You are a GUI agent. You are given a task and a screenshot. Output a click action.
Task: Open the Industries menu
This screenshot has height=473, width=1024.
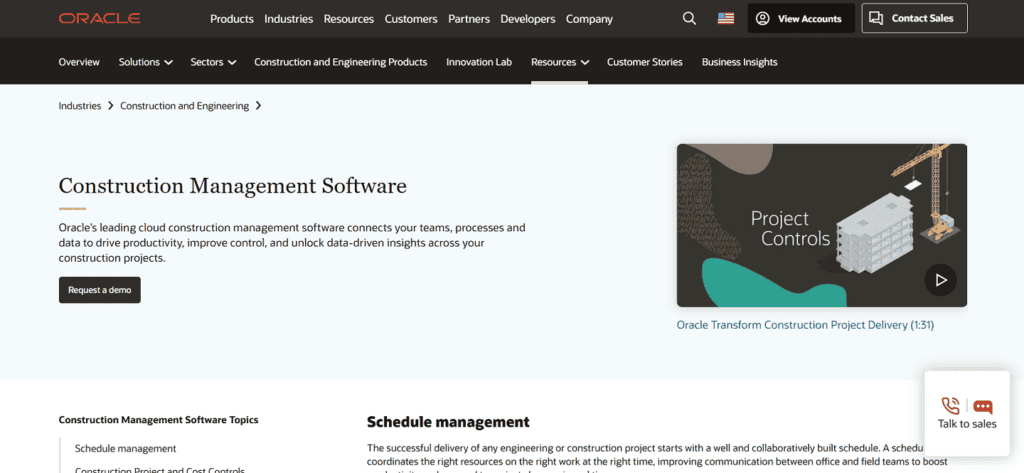click(x=289, y=19)
